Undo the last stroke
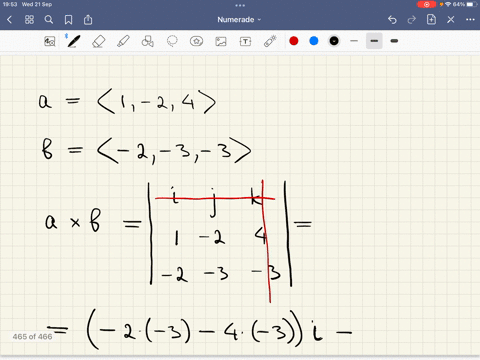 tap(392, 20)
